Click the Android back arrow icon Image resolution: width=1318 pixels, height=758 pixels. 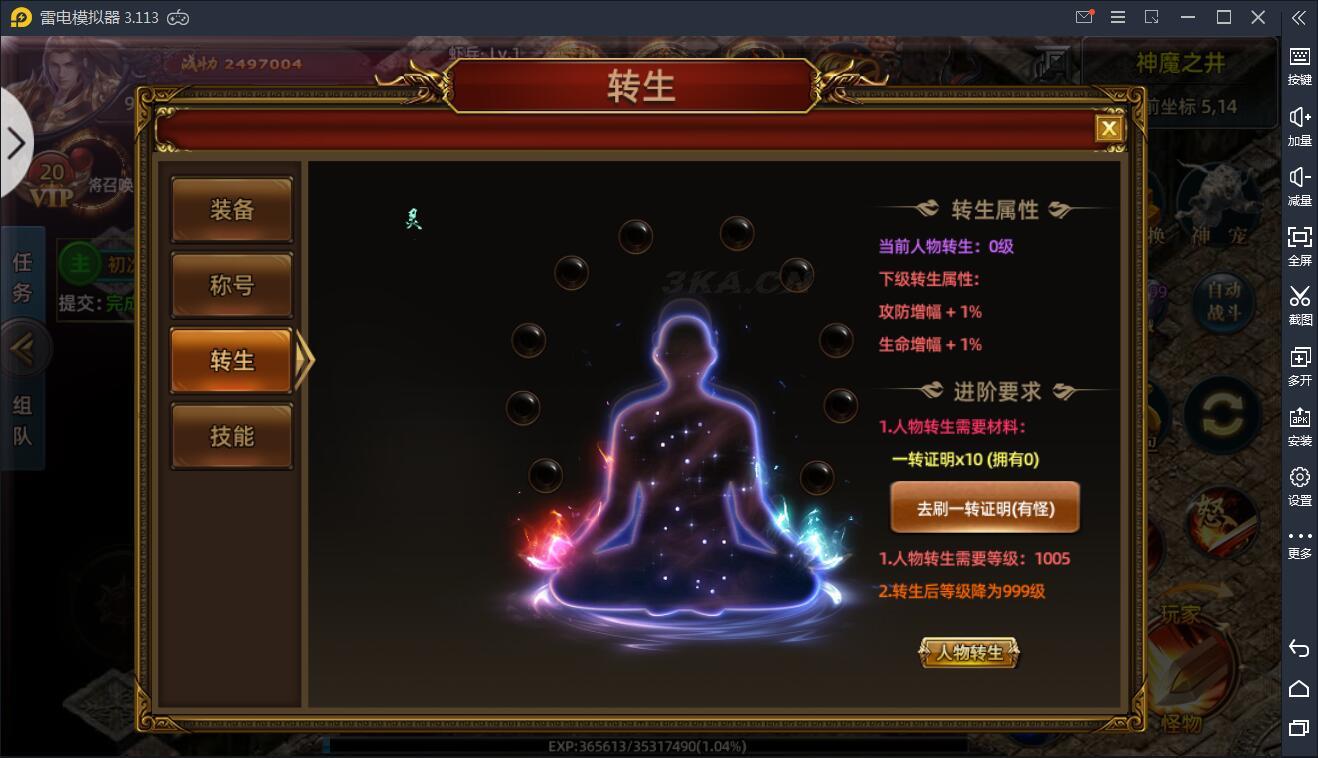[1299, 649]
